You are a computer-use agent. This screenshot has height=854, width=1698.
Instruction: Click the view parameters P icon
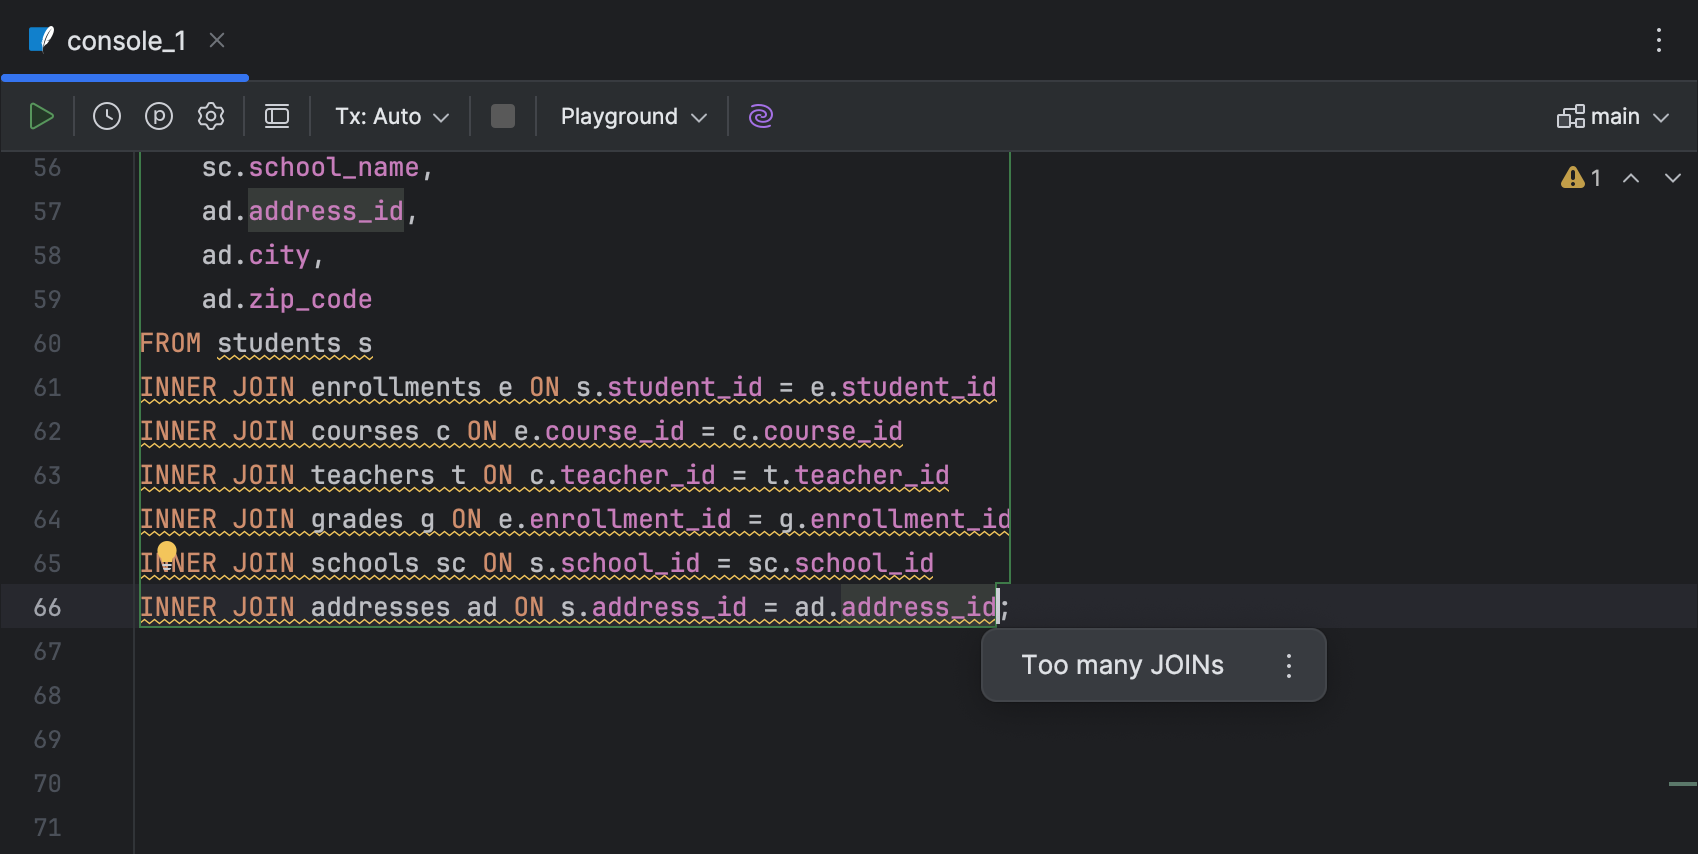coord(159,116)
